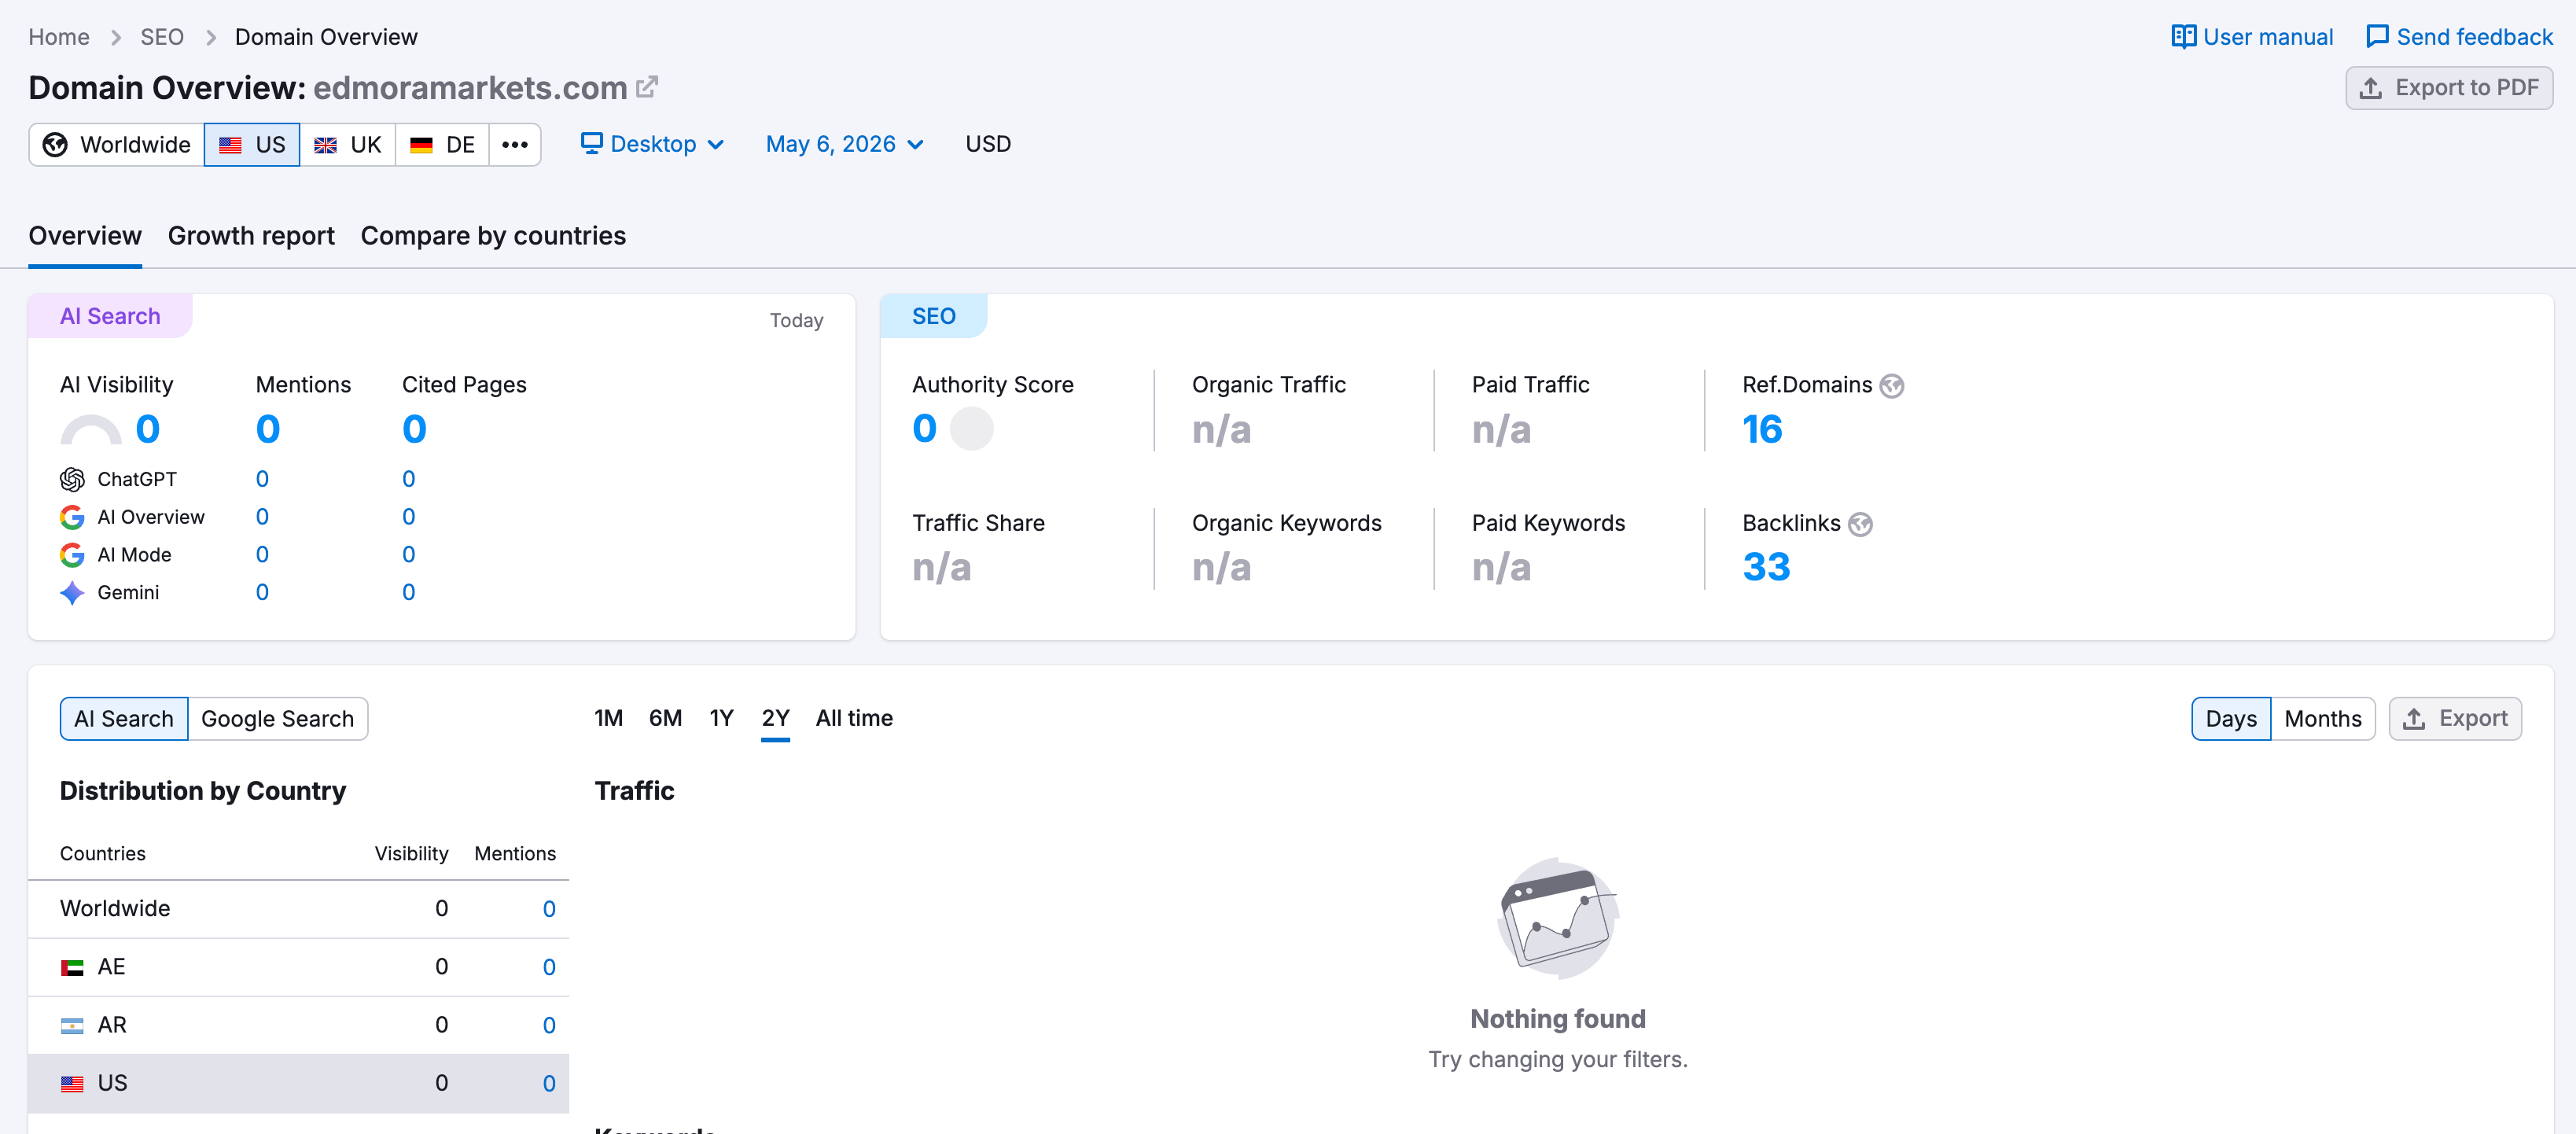Go to Home breadcrumb
This screenshot has width=2576, height=1134.
click(x=59, y=37)
